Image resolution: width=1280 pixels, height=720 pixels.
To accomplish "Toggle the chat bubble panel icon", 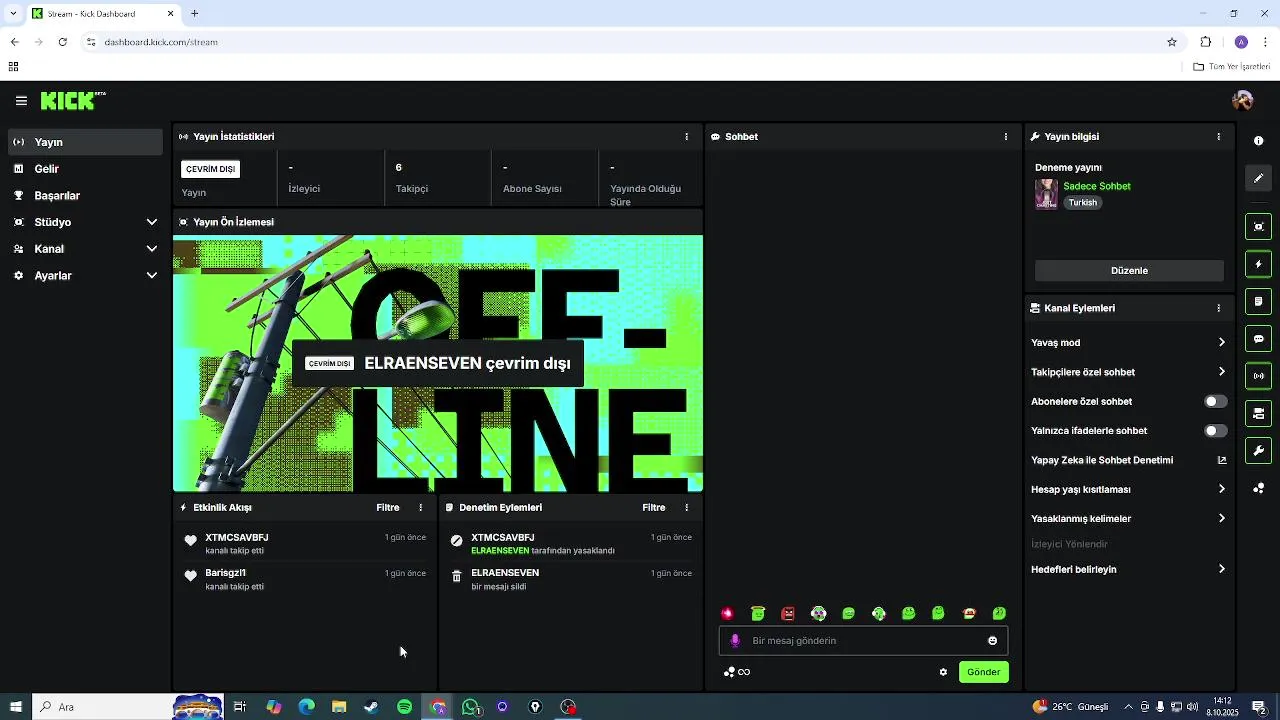I will coord(1259,339).
